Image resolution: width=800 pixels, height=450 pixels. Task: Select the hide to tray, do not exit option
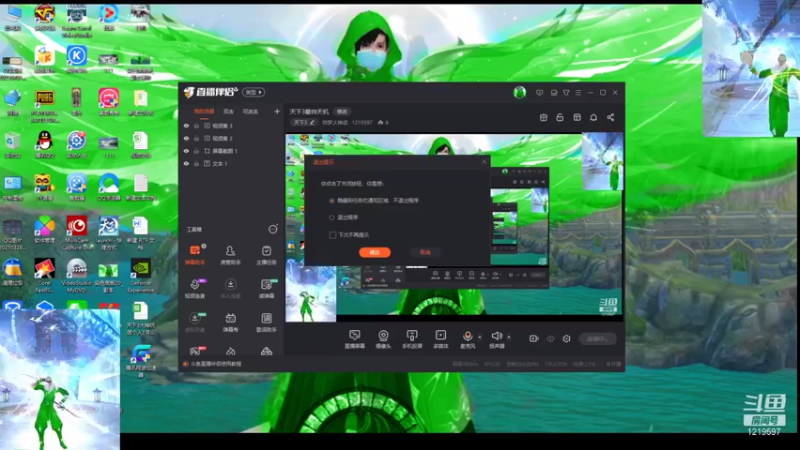pyautogui.click(x=332, y=201)
